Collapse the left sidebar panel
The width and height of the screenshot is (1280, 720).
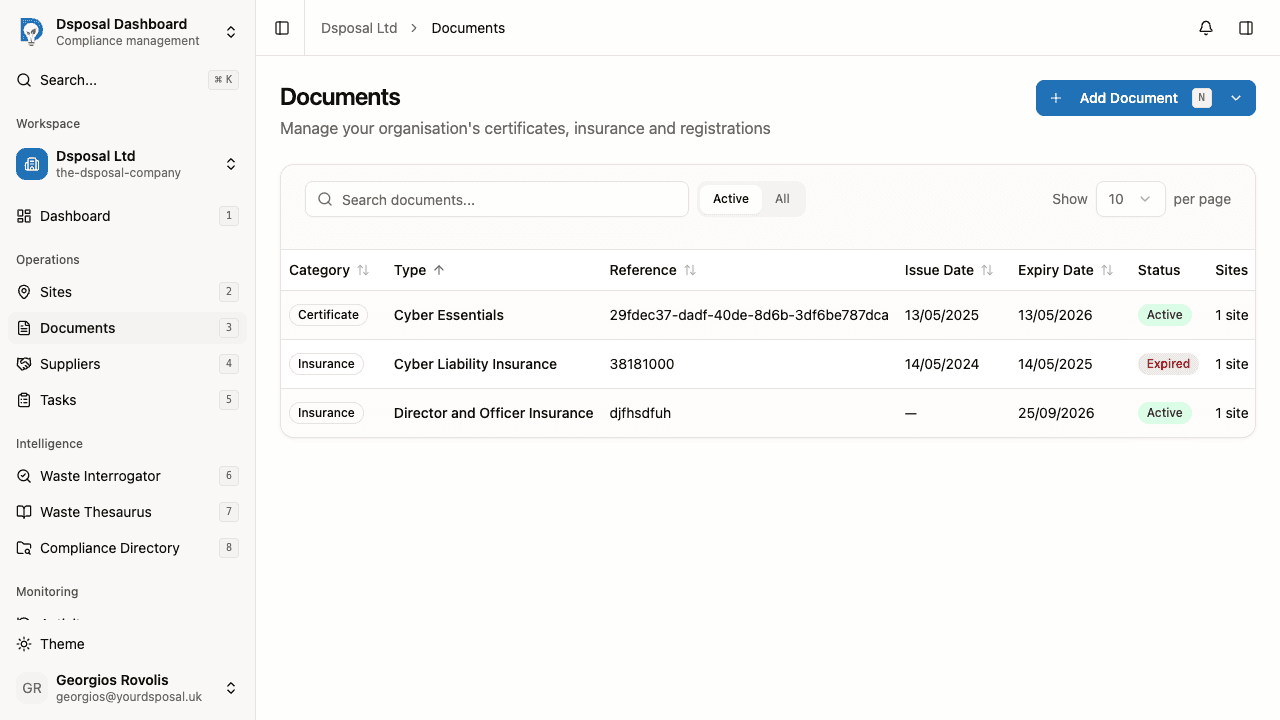pyautogui.click(x=281, y=28)
